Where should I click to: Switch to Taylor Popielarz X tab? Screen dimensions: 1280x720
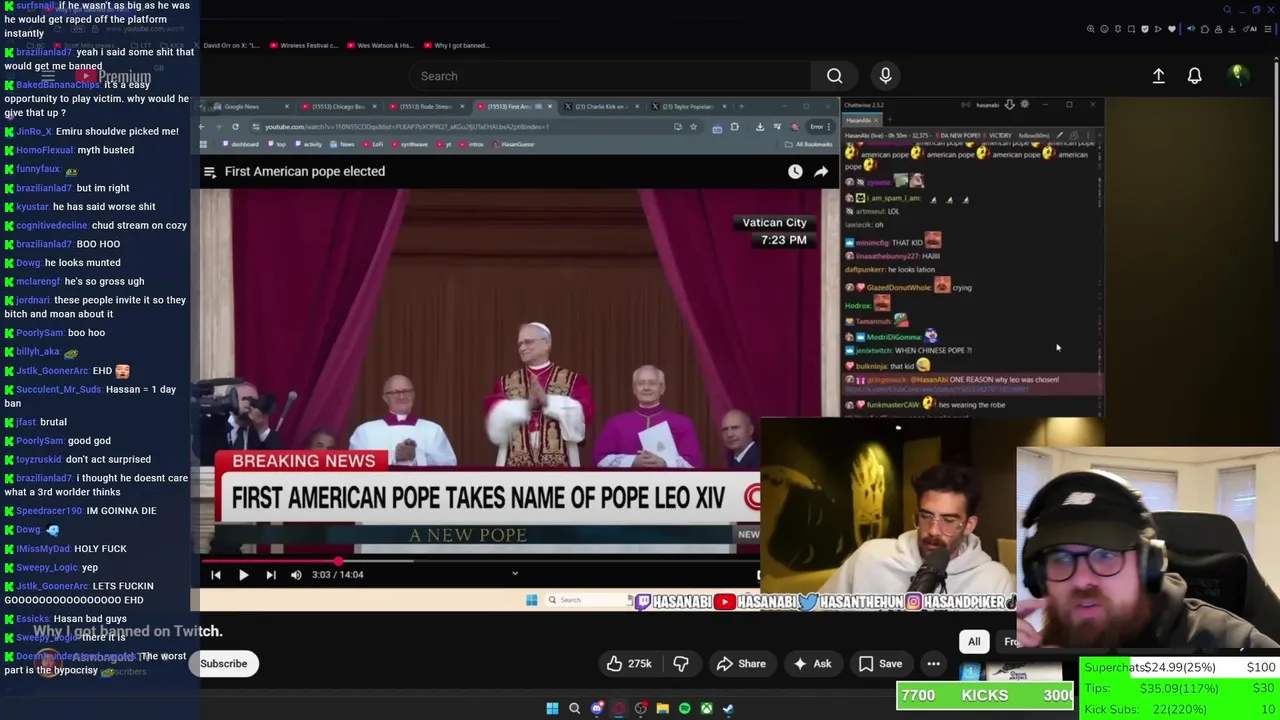(x=690, y=106)
